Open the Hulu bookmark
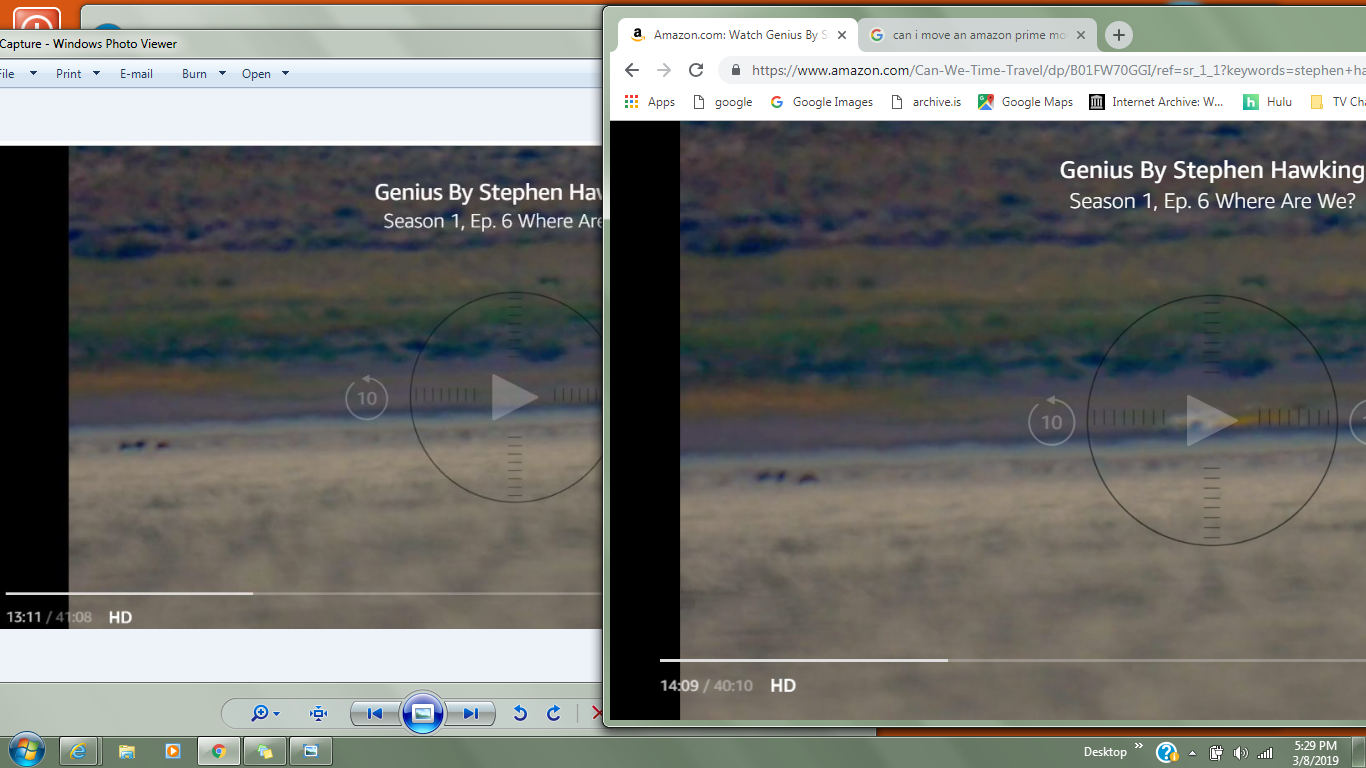The image size is (1366, 768). click(1268, 102)
